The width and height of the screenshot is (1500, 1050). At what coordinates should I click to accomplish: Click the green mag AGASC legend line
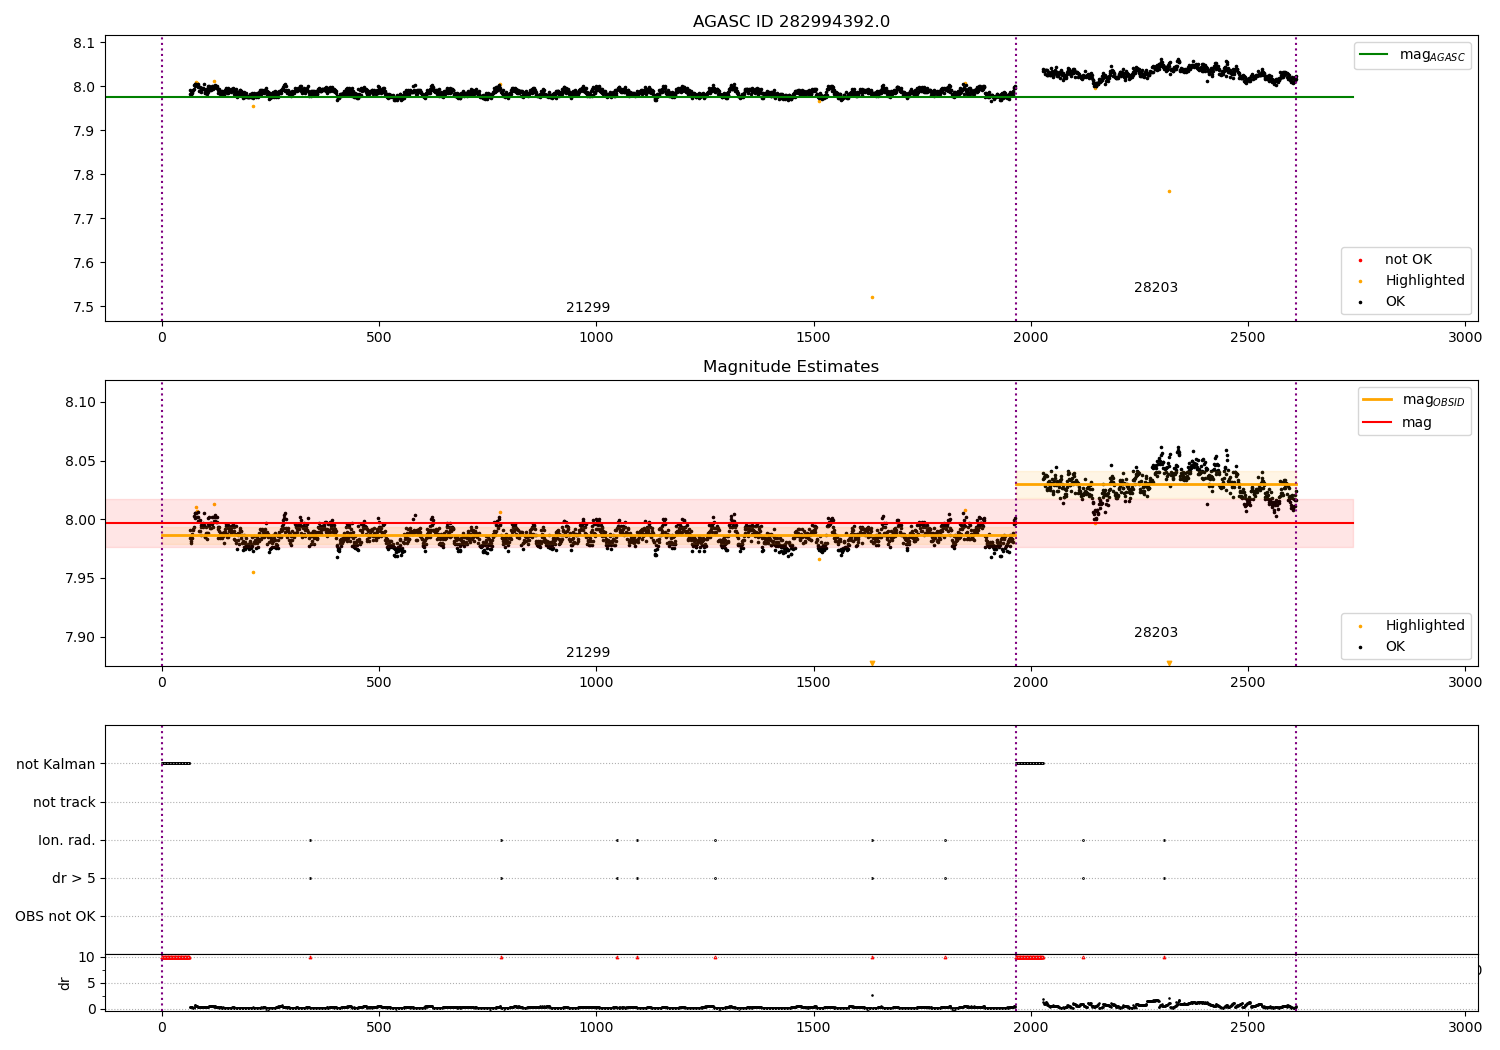1376,55
